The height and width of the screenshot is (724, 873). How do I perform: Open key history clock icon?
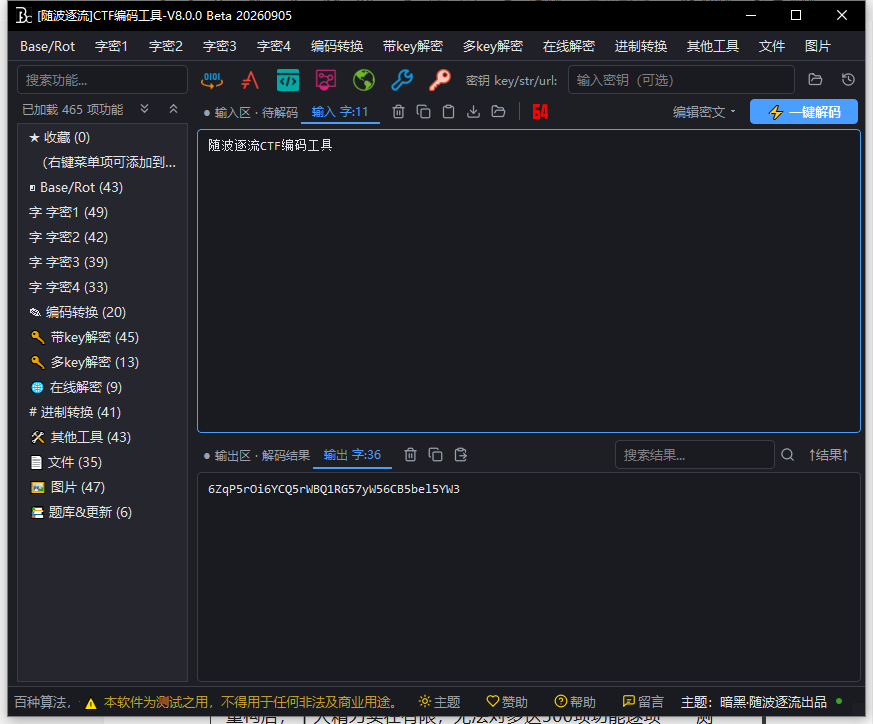848,80
